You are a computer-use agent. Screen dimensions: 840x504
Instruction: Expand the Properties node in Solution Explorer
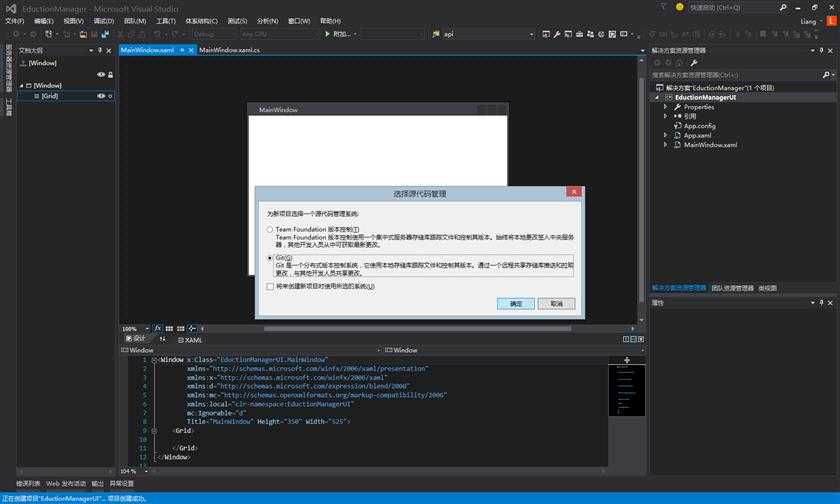click(x=666, y=106)
